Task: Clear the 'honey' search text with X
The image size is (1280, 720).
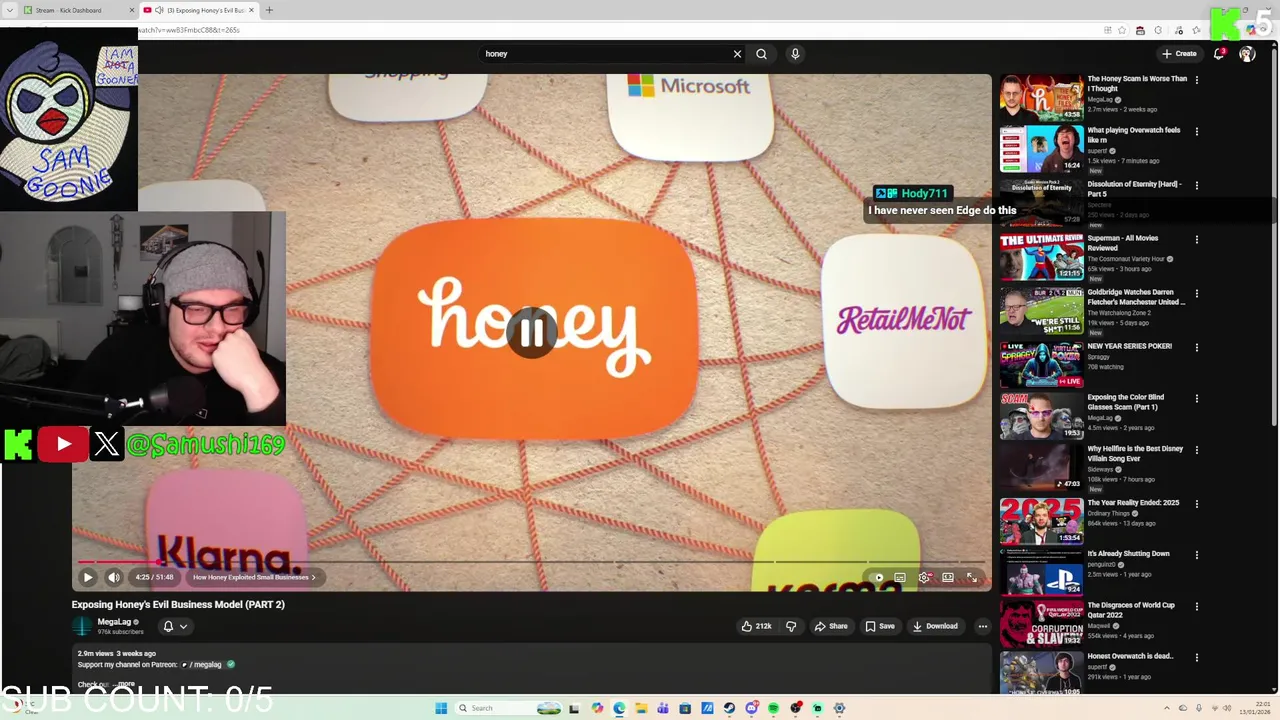Action: pos(737,54)
